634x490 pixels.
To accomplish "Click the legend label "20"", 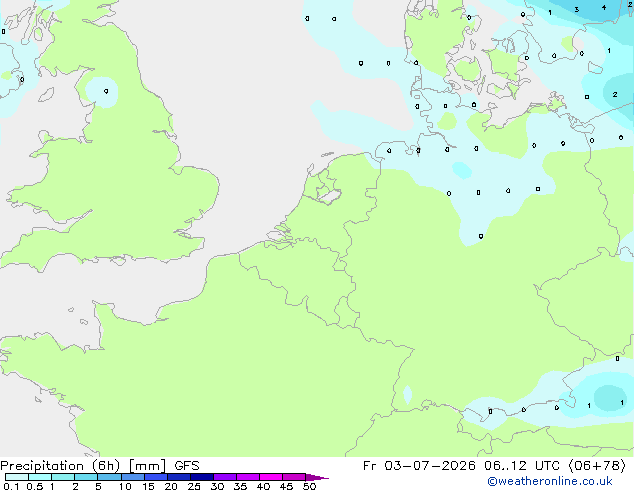I will pyautogui.click(x=171, y=486).
